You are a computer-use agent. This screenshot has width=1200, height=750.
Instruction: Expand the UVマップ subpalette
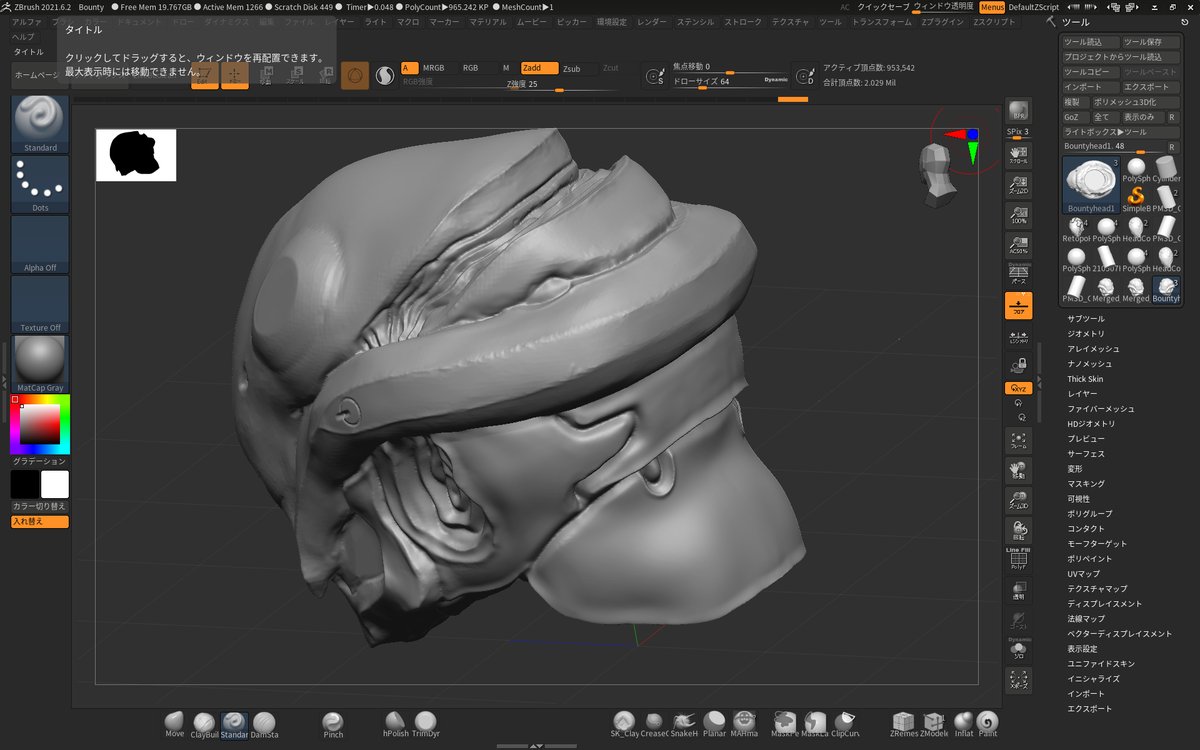(x=1083, y=574)
